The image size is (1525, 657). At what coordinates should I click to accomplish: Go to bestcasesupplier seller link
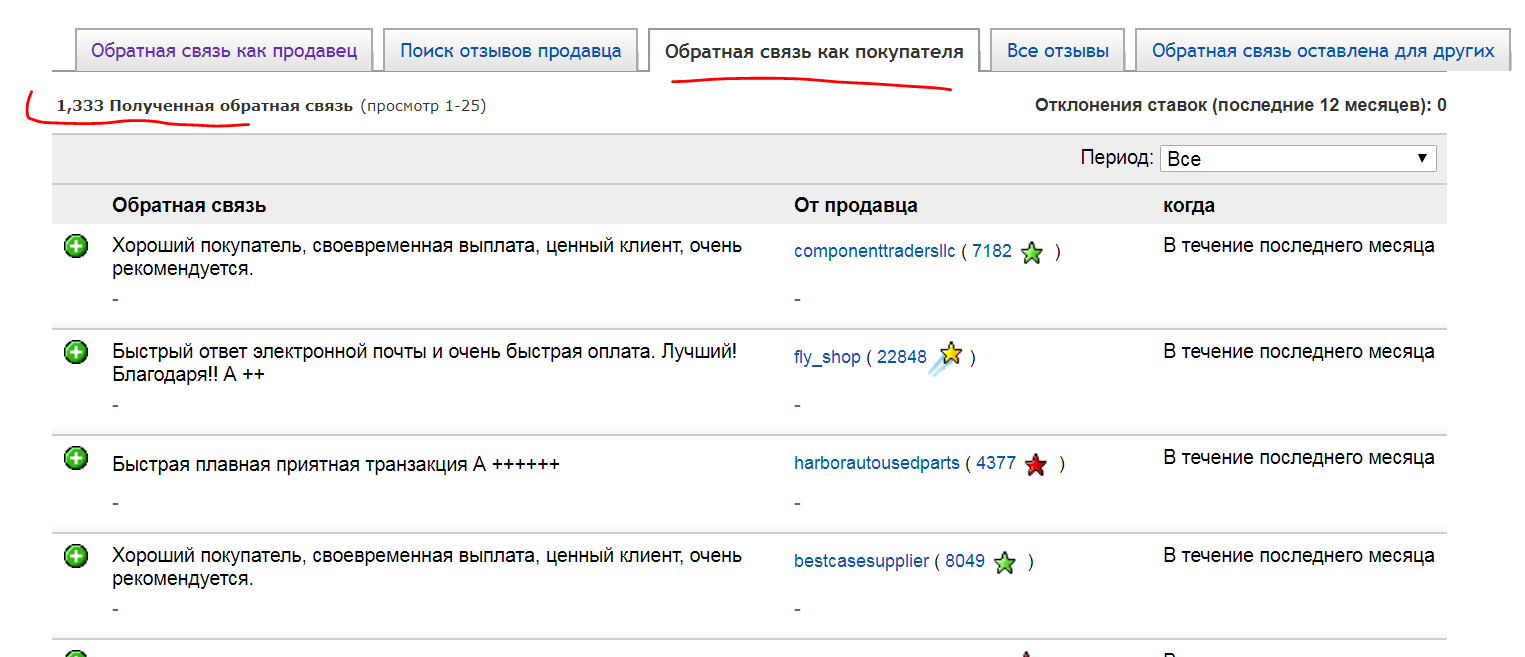(x=861, y=562)
